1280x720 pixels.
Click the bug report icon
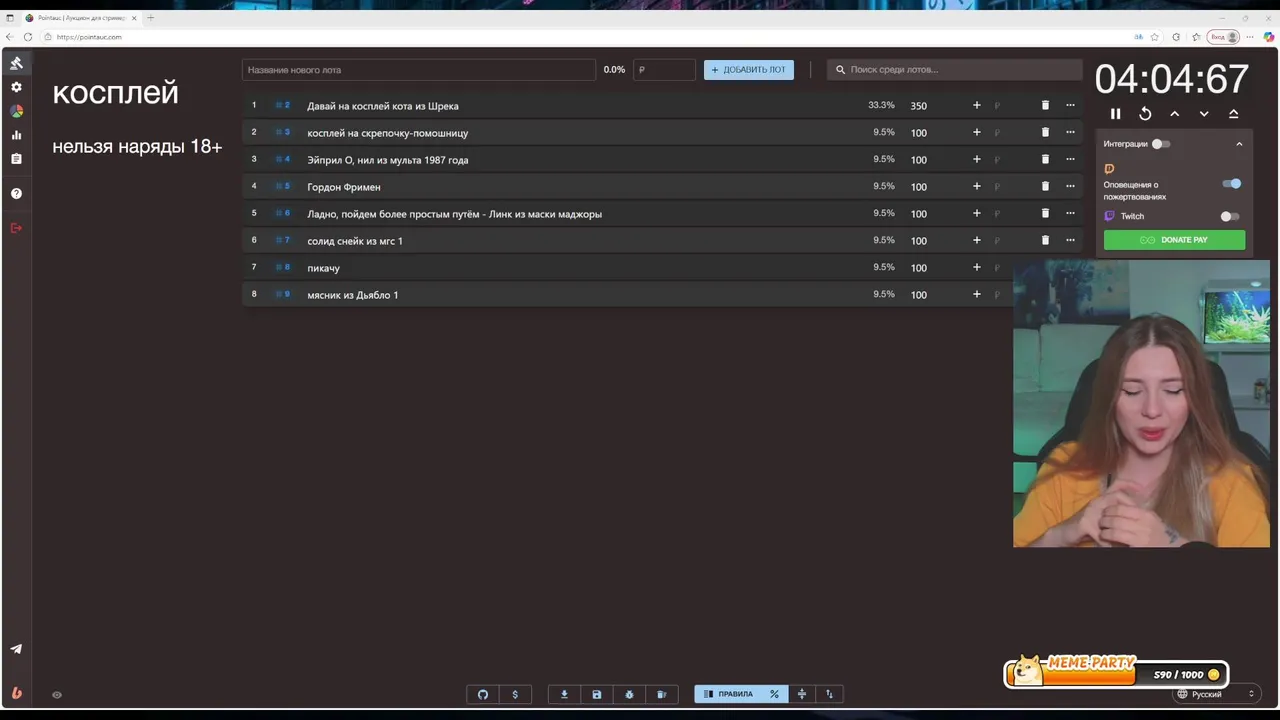(x=629, y=694)
